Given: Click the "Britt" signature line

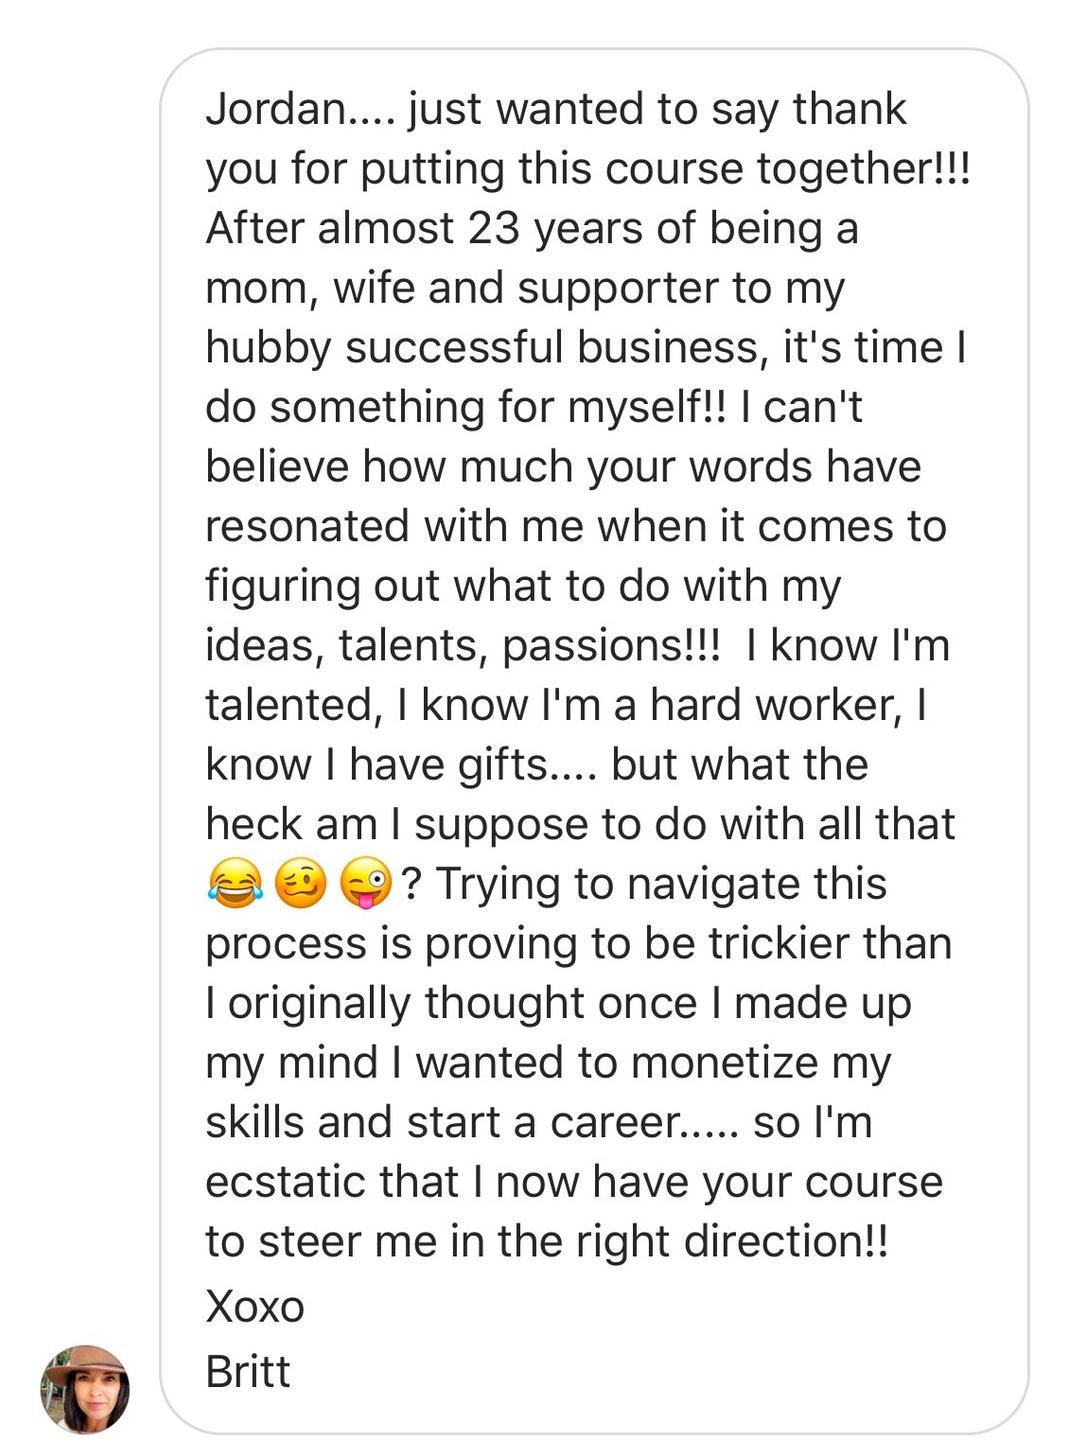Looking at the screenshot, I should point(248,1372).
